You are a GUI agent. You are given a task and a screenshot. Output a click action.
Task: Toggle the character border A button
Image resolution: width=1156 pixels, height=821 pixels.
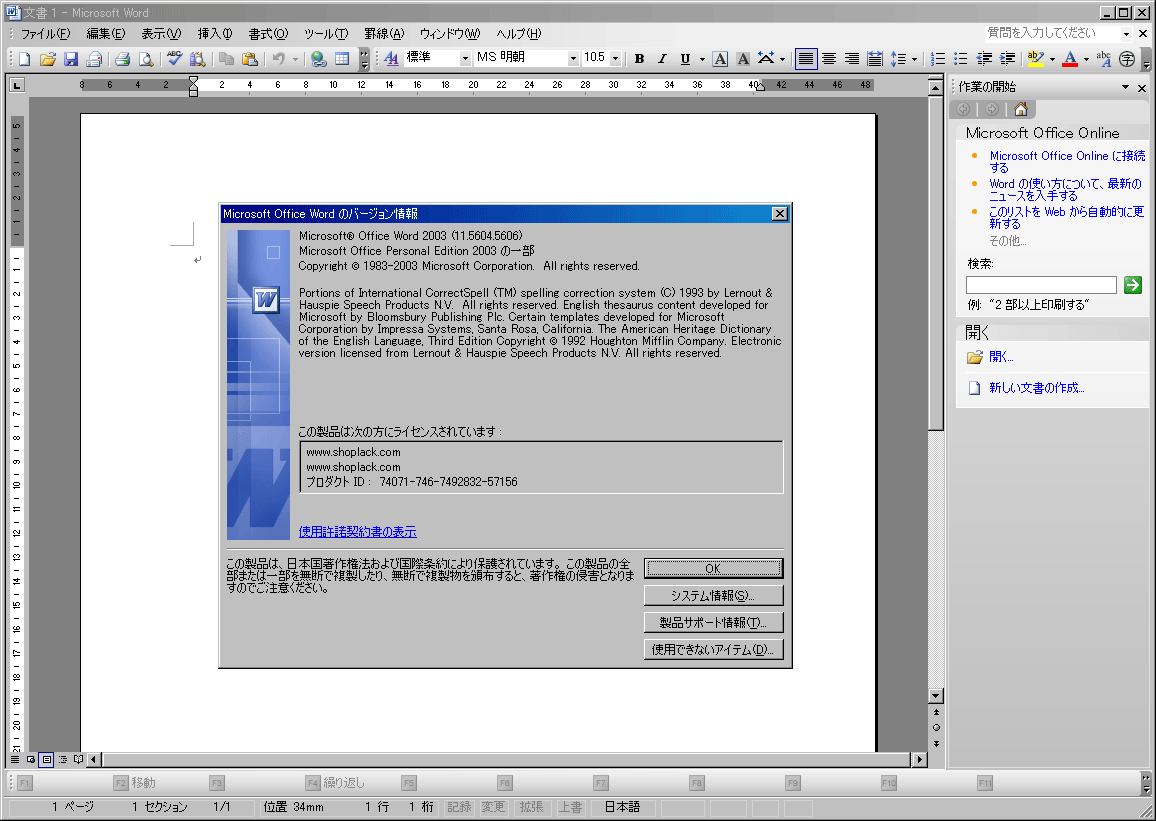pos(720,59)
